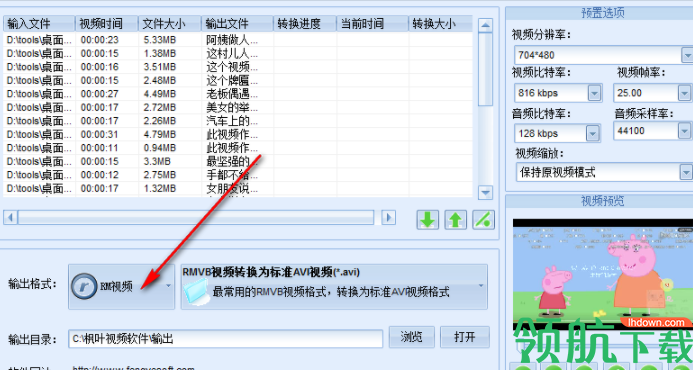Click the Peppa Pig video preview

602,273
